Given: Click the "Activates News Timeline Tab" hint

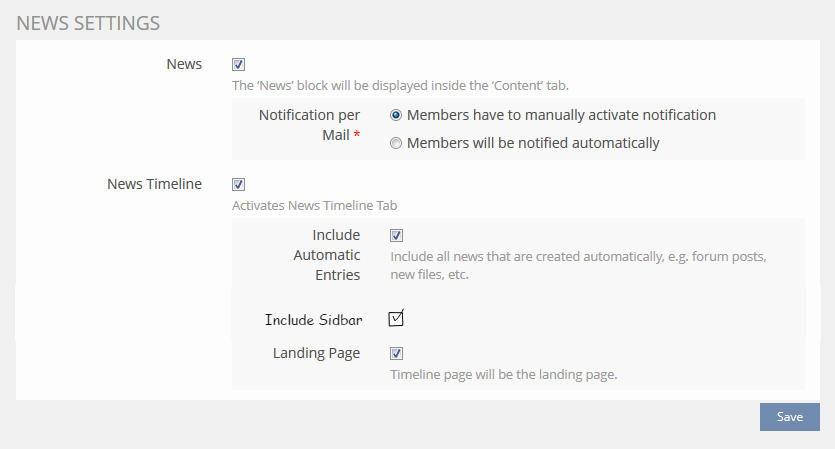Looking at the screenshot, I should 315,205.
